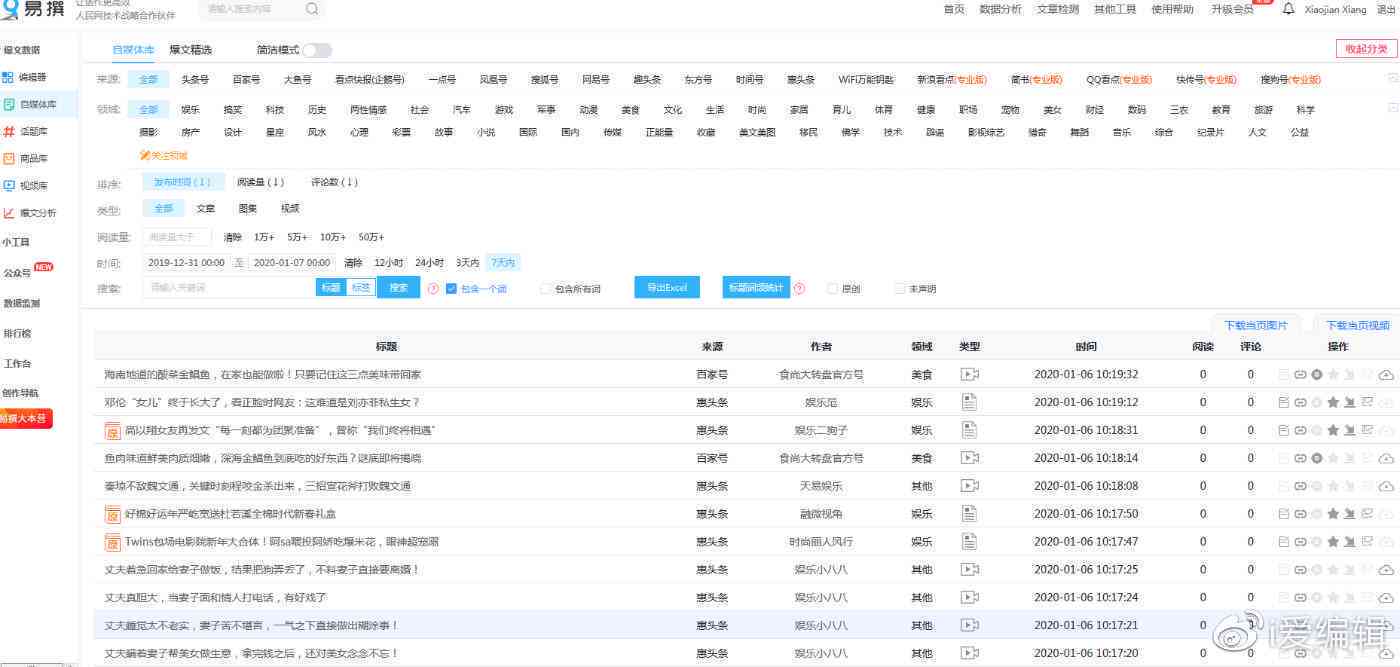The height and width of the screenshot is (667, 1400).
Task: Click 下载当页视频 link
Action: pos(1357,325)
